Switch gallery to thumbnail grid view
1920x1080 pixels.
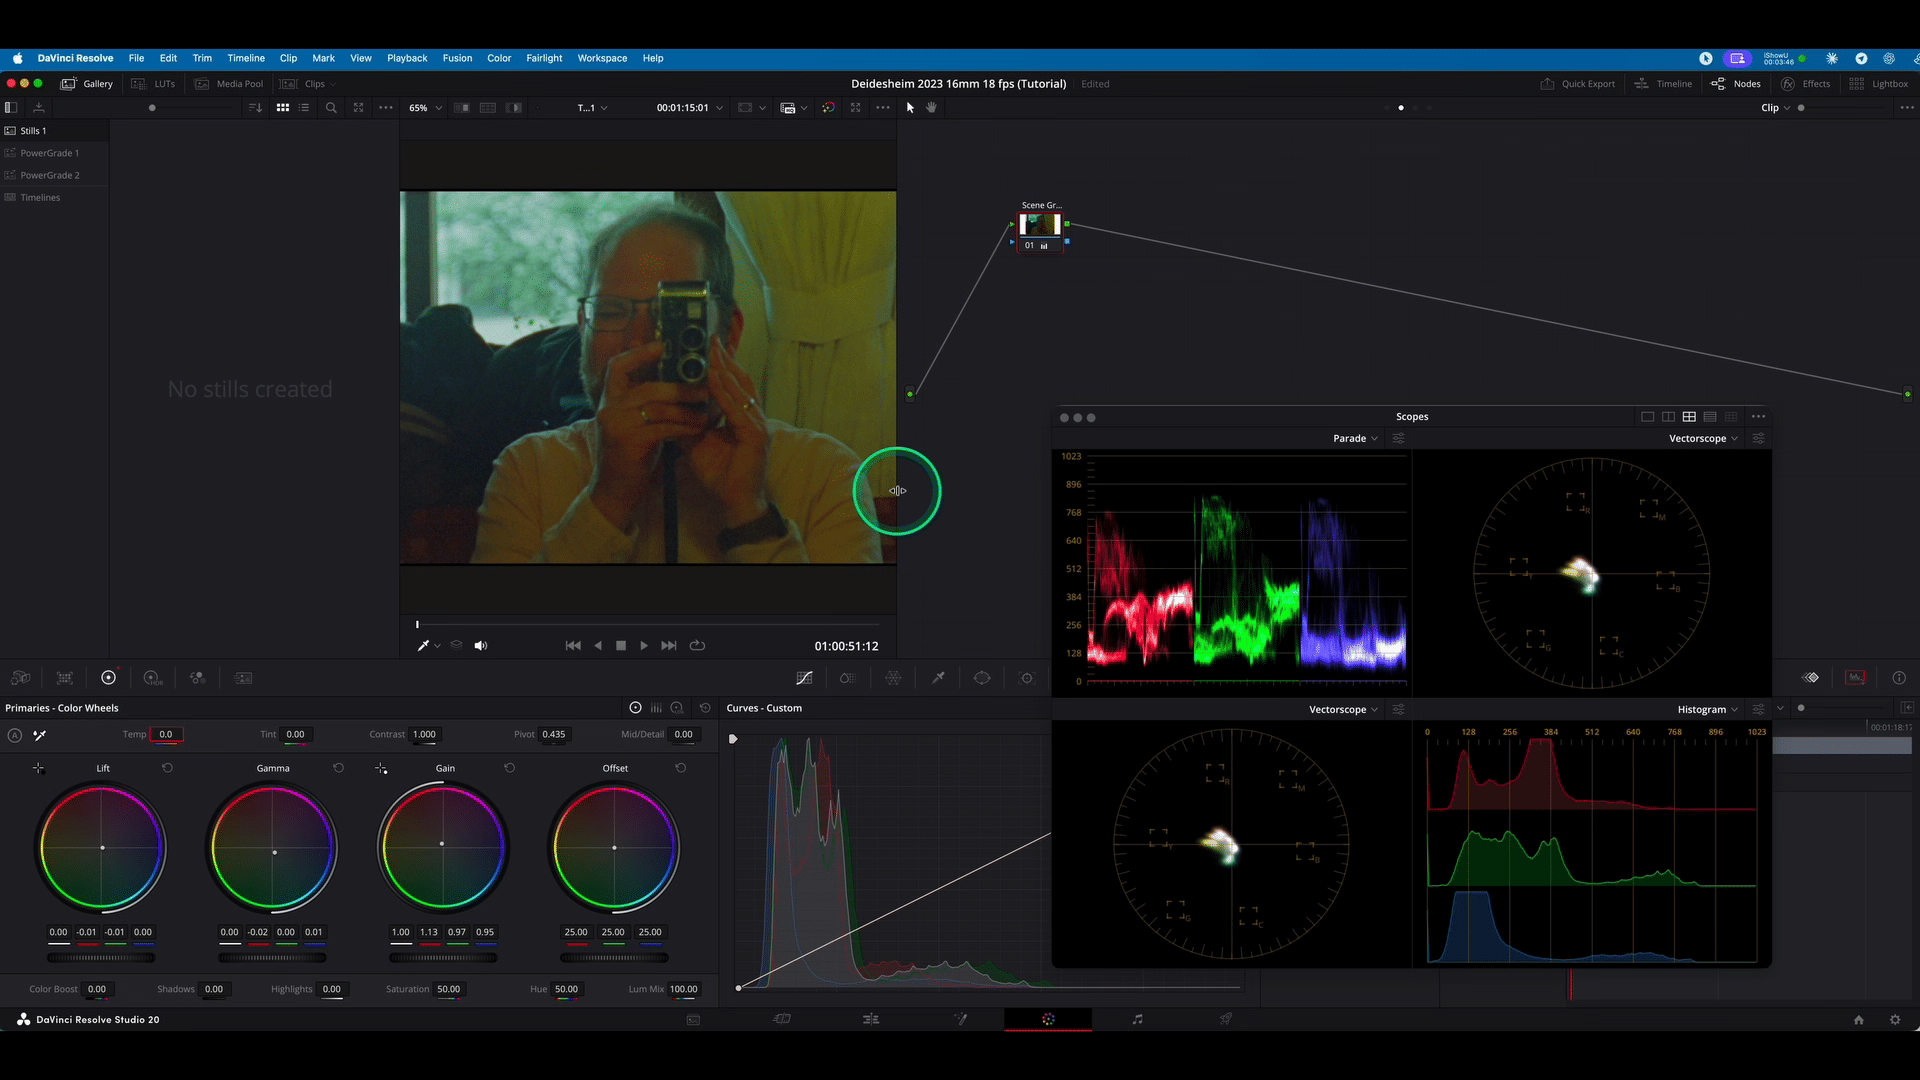point(283,108)
